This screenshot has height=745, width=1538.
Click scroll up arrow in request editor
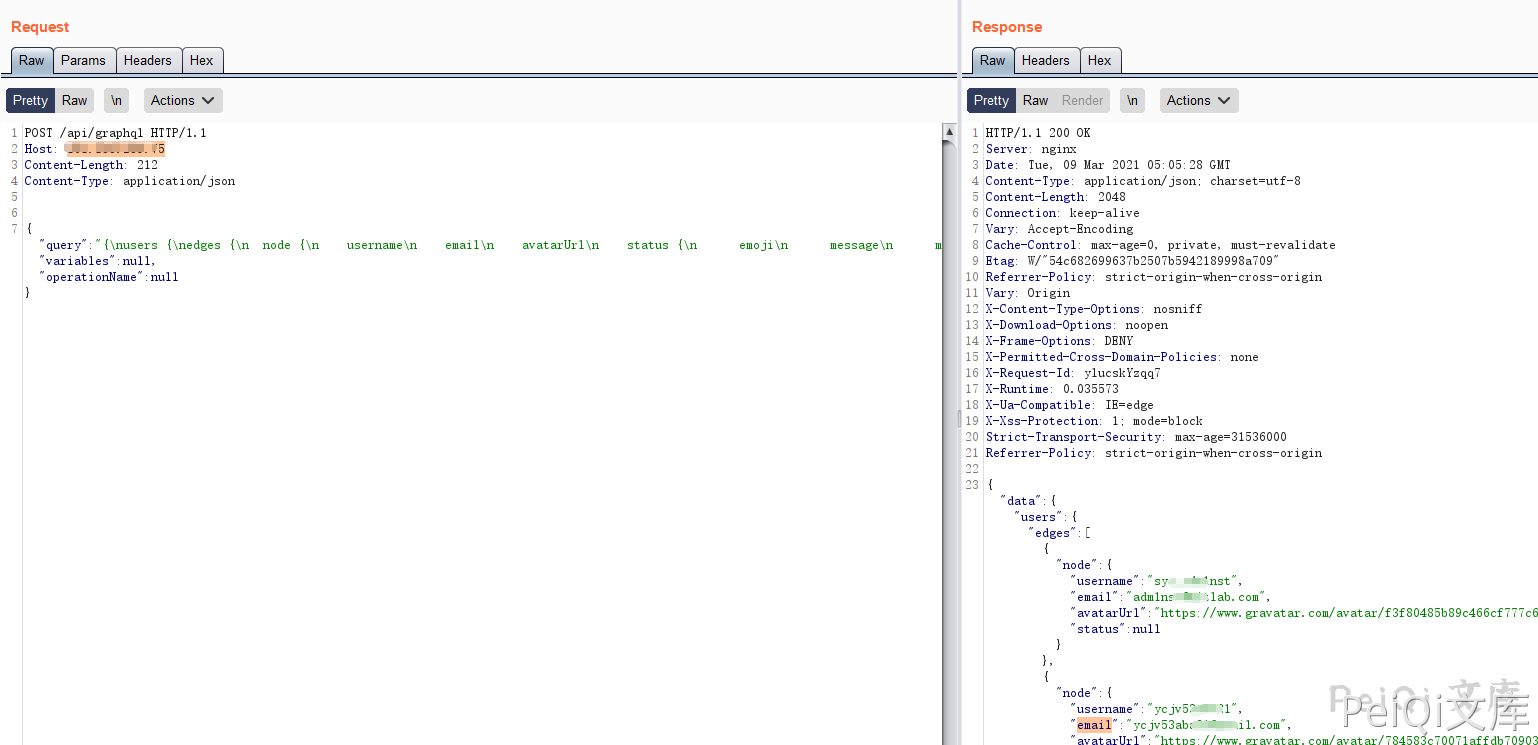[949, 131]
